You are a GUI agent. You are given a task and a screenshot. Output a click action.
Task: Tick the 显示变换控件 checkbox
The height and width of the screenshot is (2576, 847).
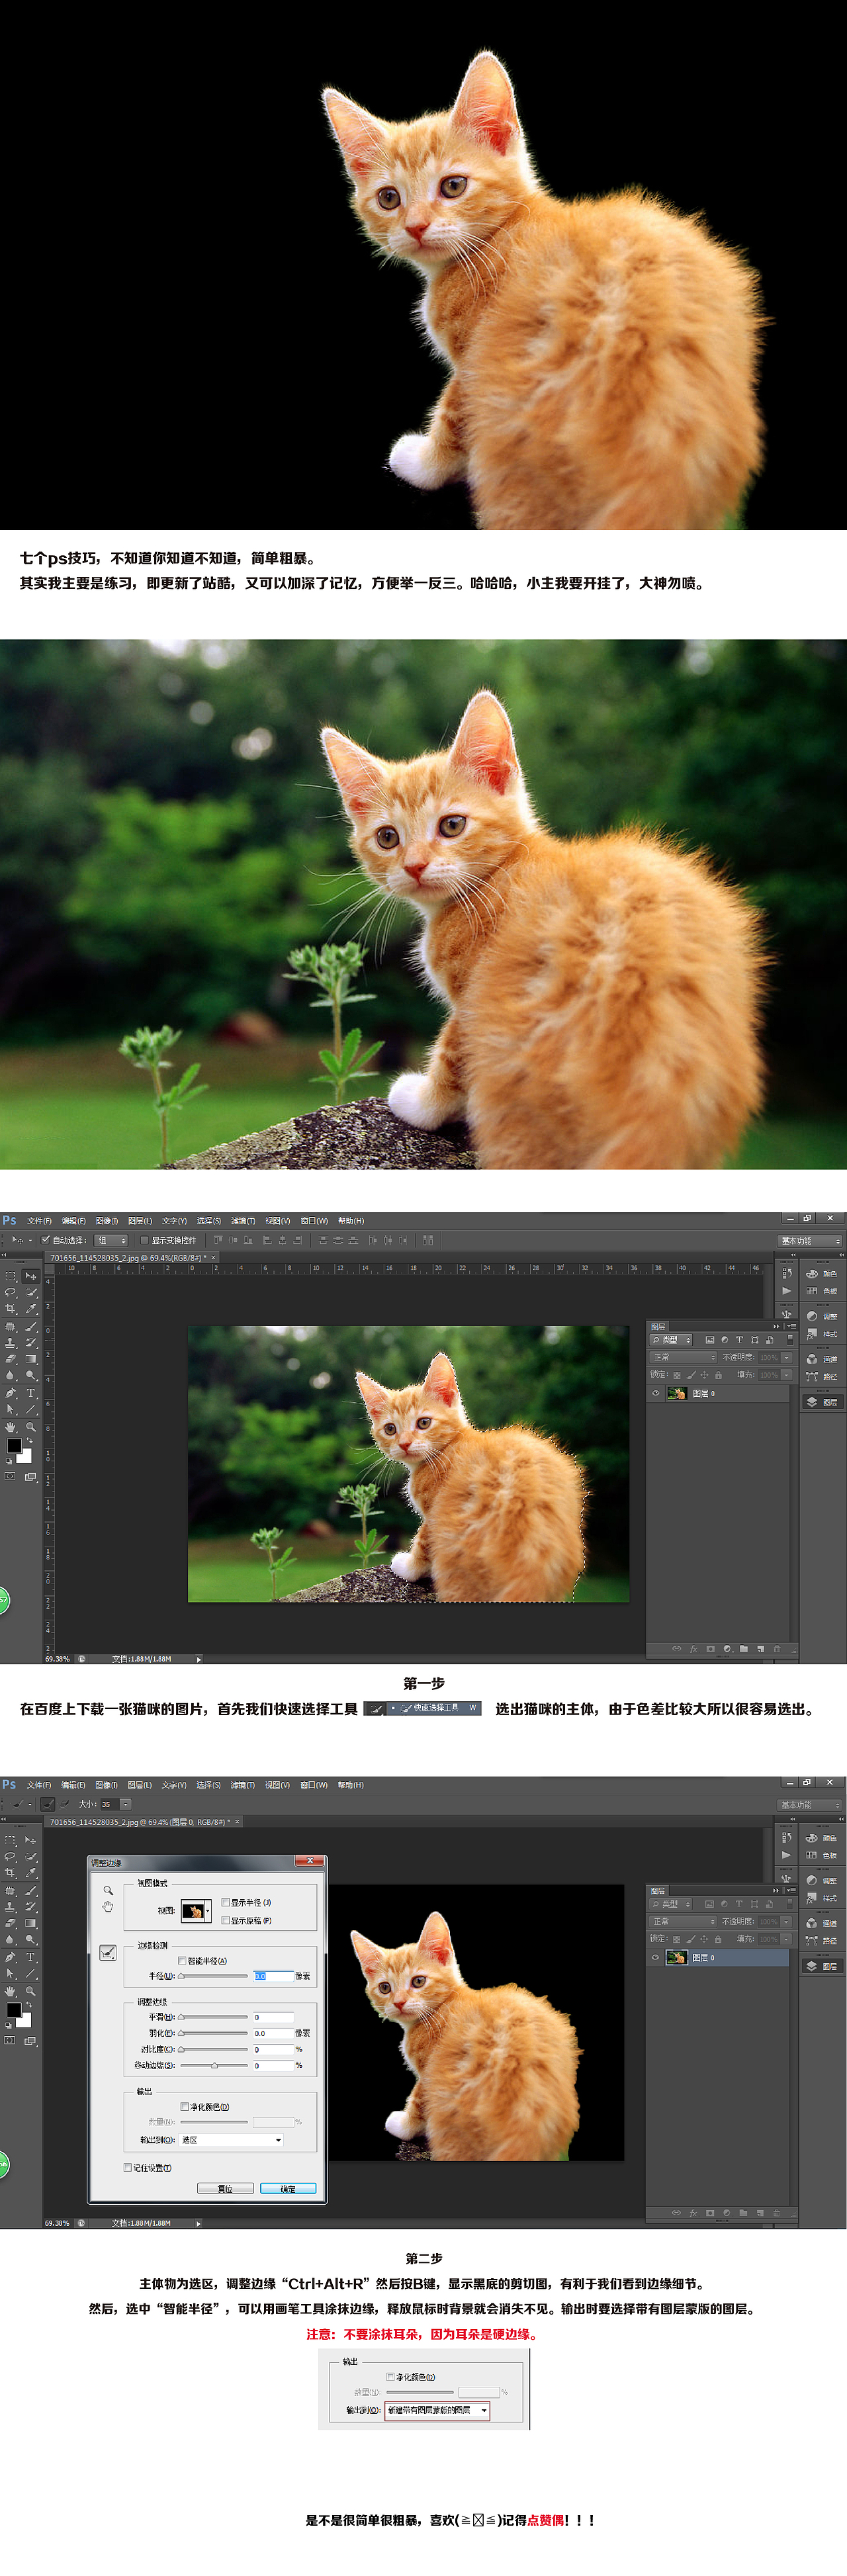[144, 1240]
